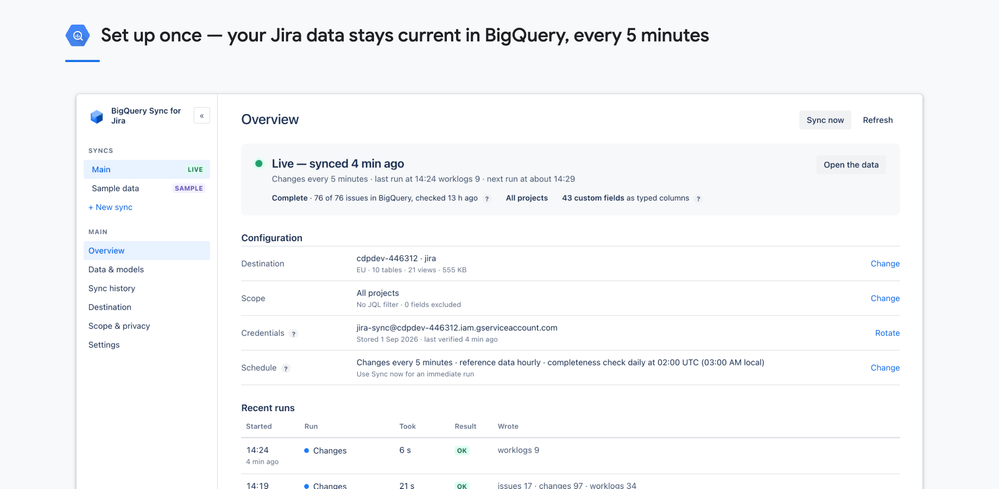Click the BigQuery hexagon logo in heading
This screenshot has height=489, width=999.
click(x=78, y=36)
